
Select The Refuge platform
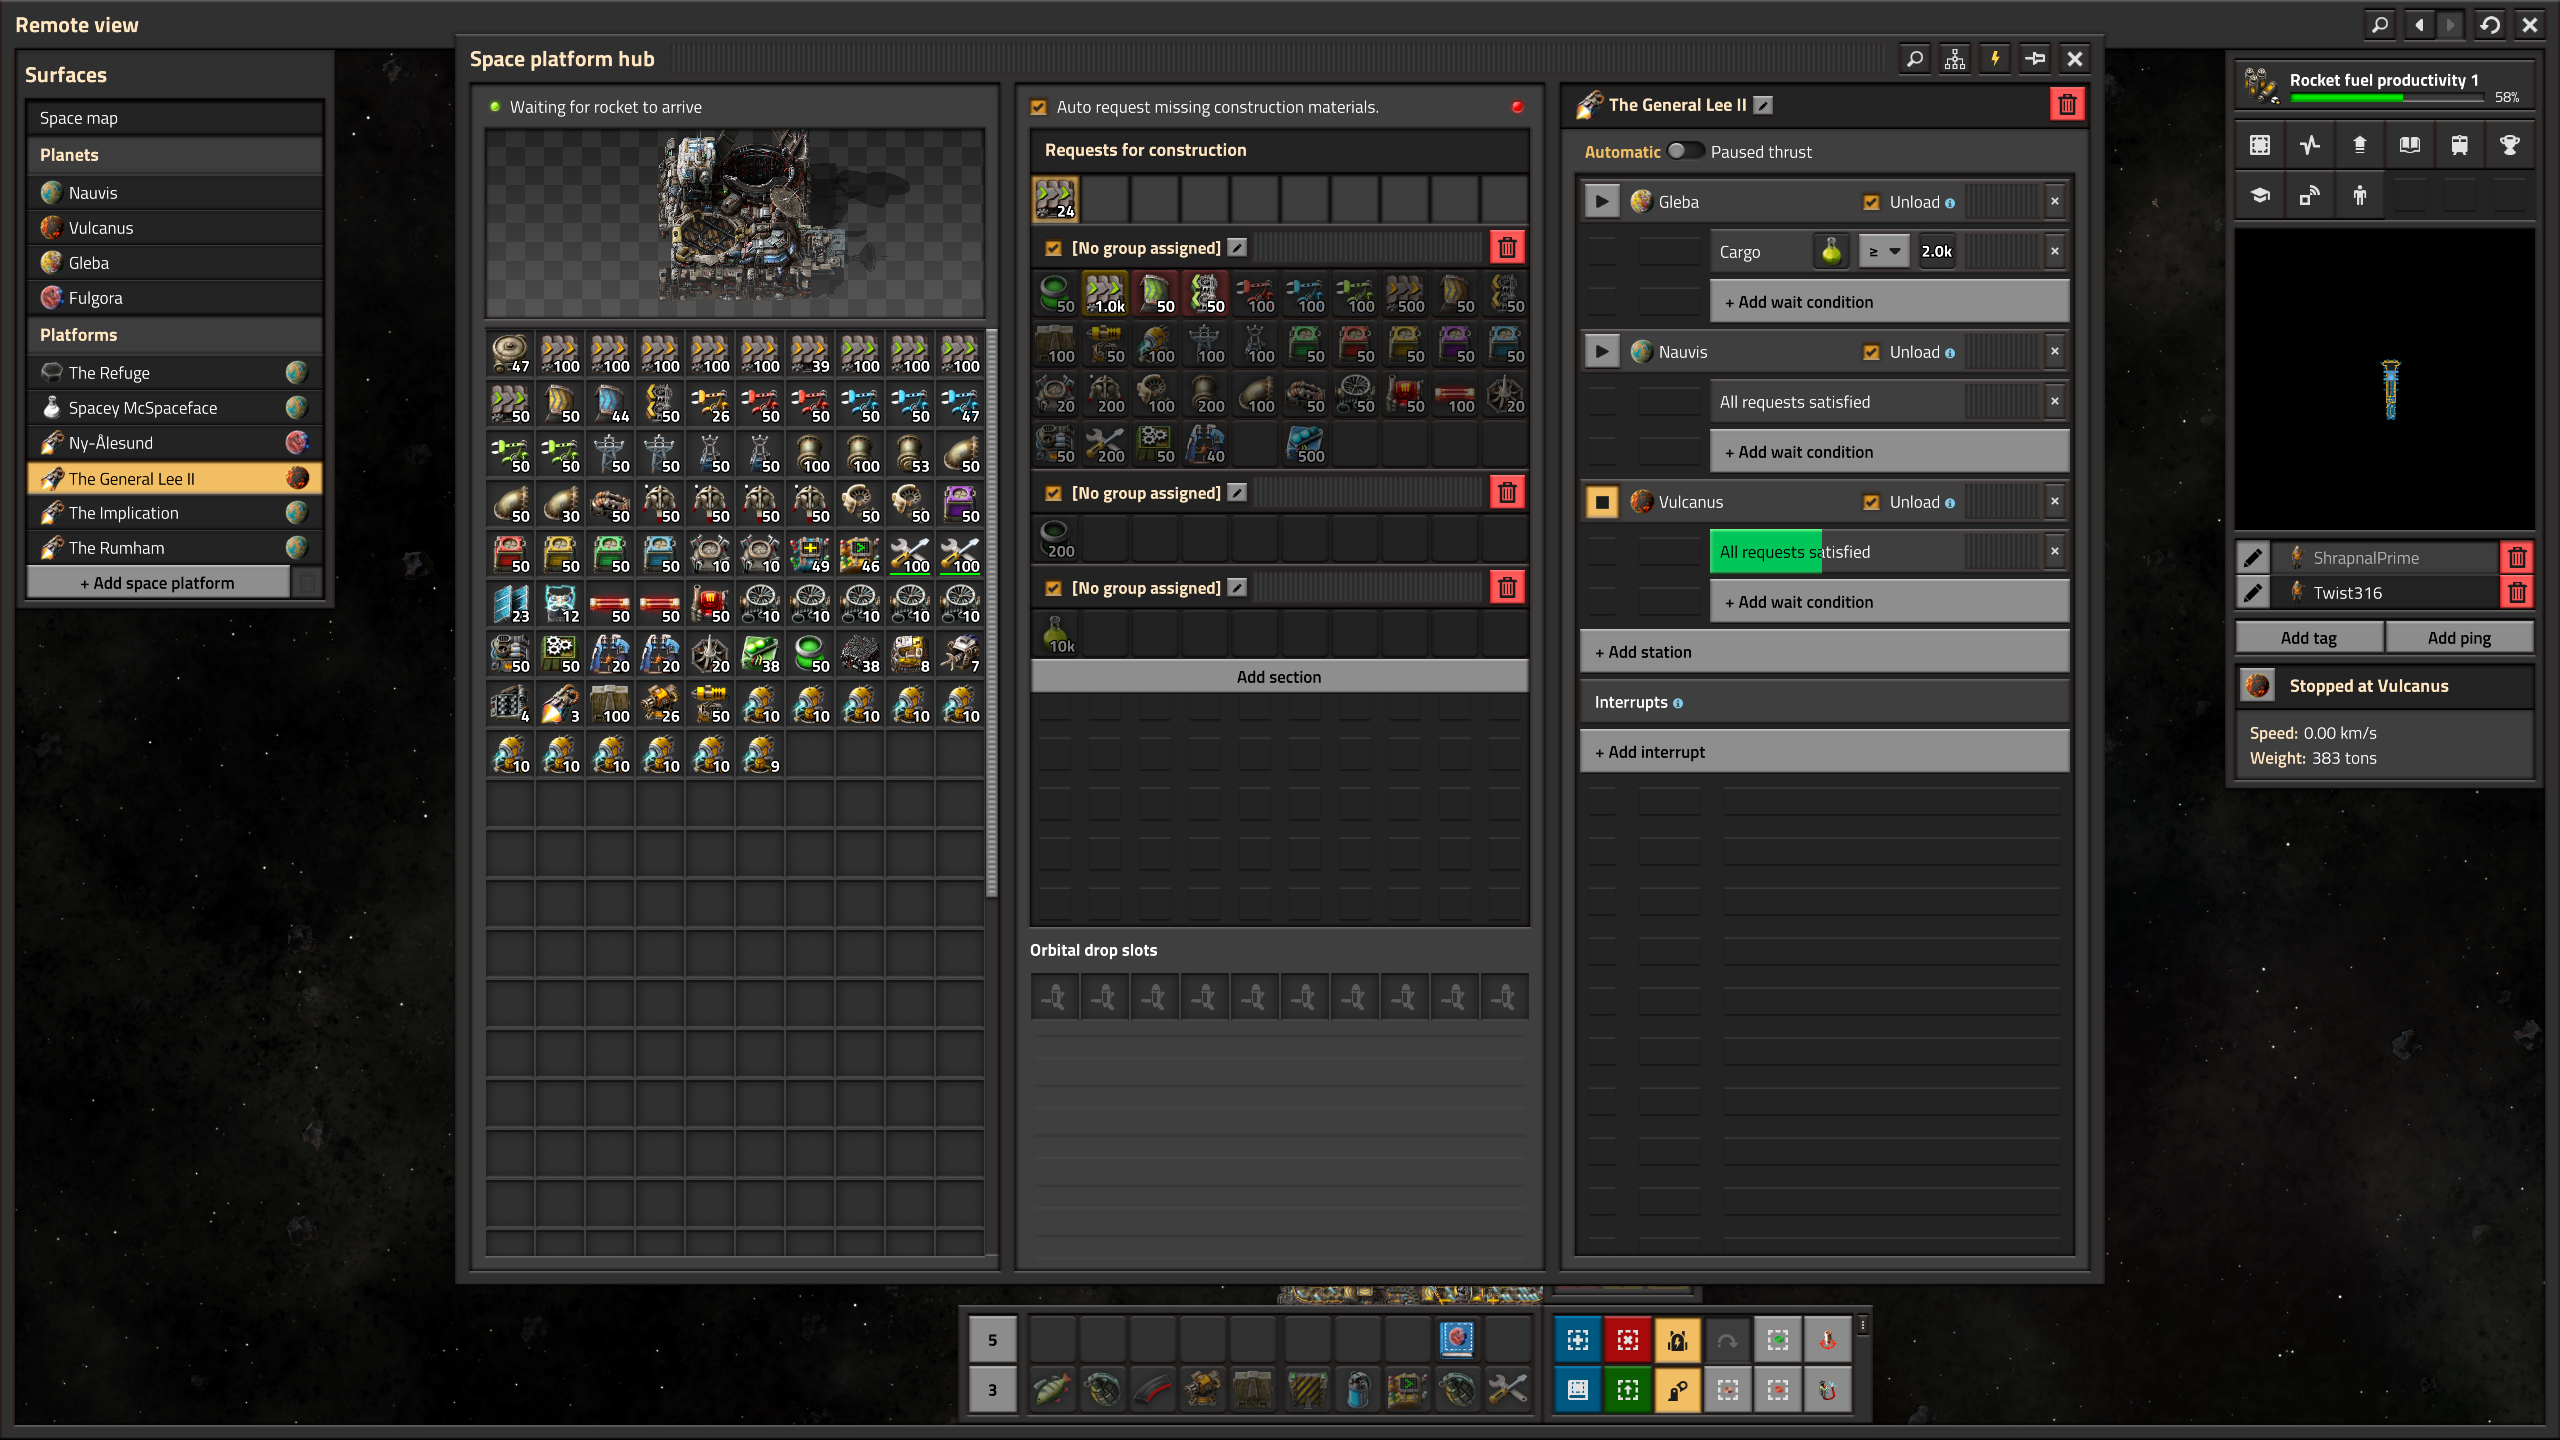(x=175, y=373)
